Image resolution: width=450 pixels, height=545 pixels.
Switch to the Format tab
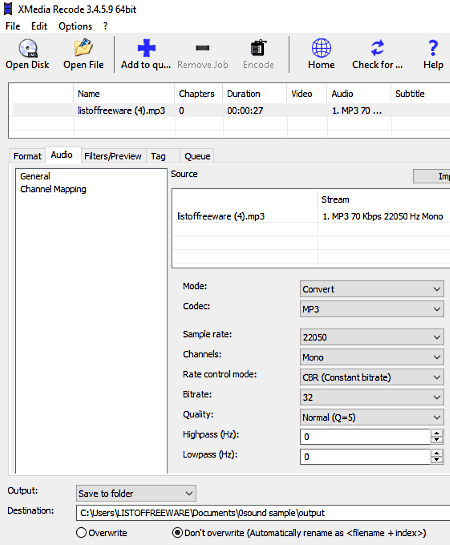(x=27, y=156)
